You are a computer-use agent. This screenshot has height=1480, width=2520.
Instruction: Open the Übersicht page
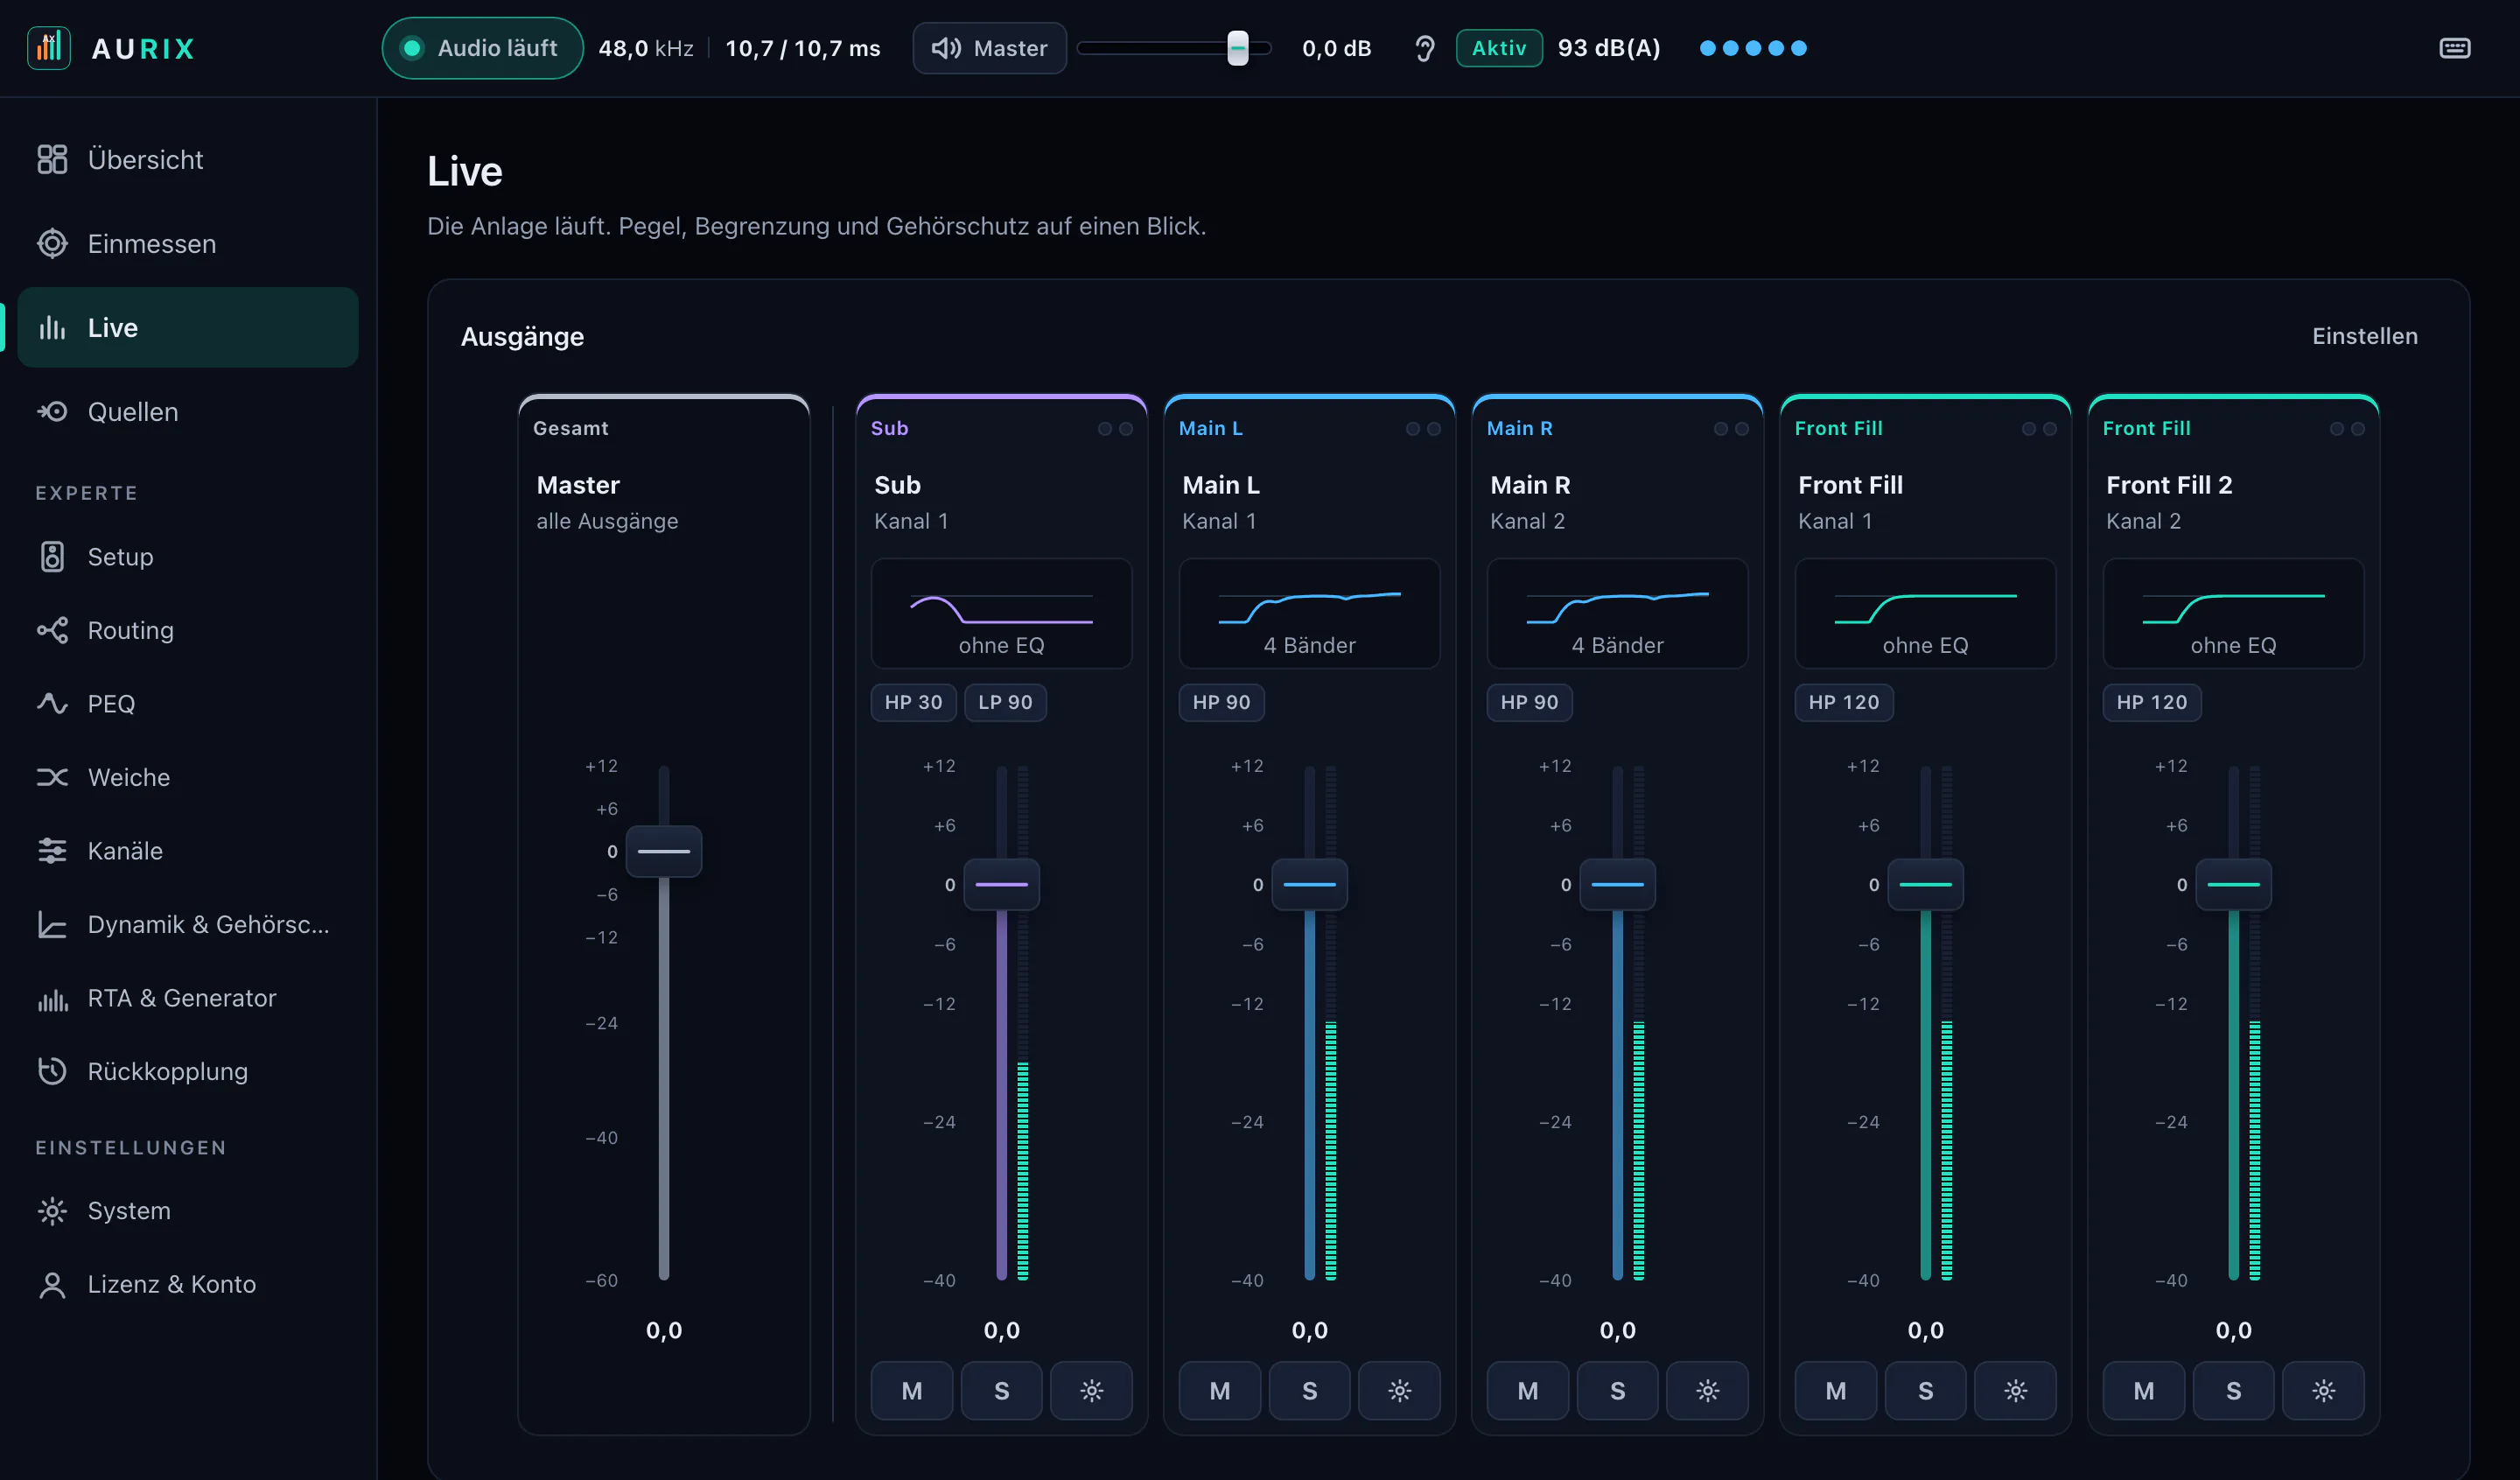pyautogui.click(x=188, y=159)
